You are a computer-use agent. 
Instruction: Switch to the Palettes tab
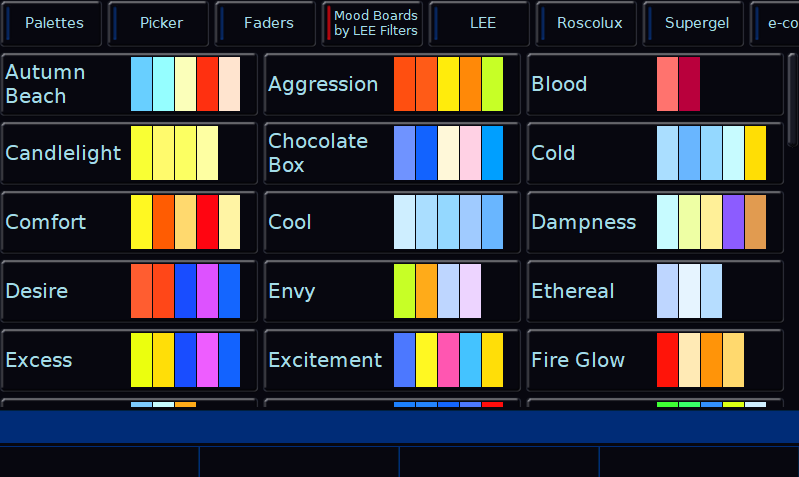[x=51, y=23]
